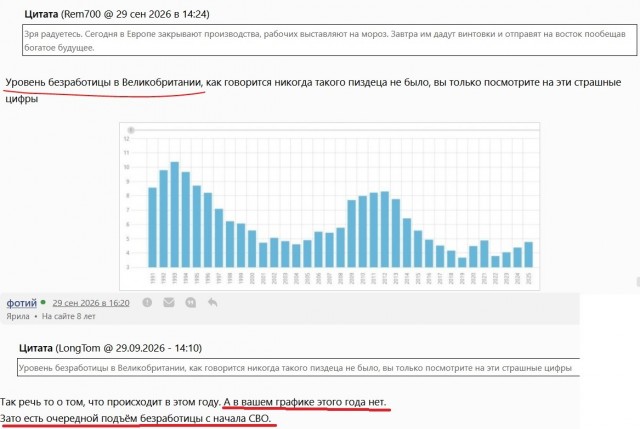Click the quote bubble icon on фотий's post
640x429 pixels.
point(191,302)
